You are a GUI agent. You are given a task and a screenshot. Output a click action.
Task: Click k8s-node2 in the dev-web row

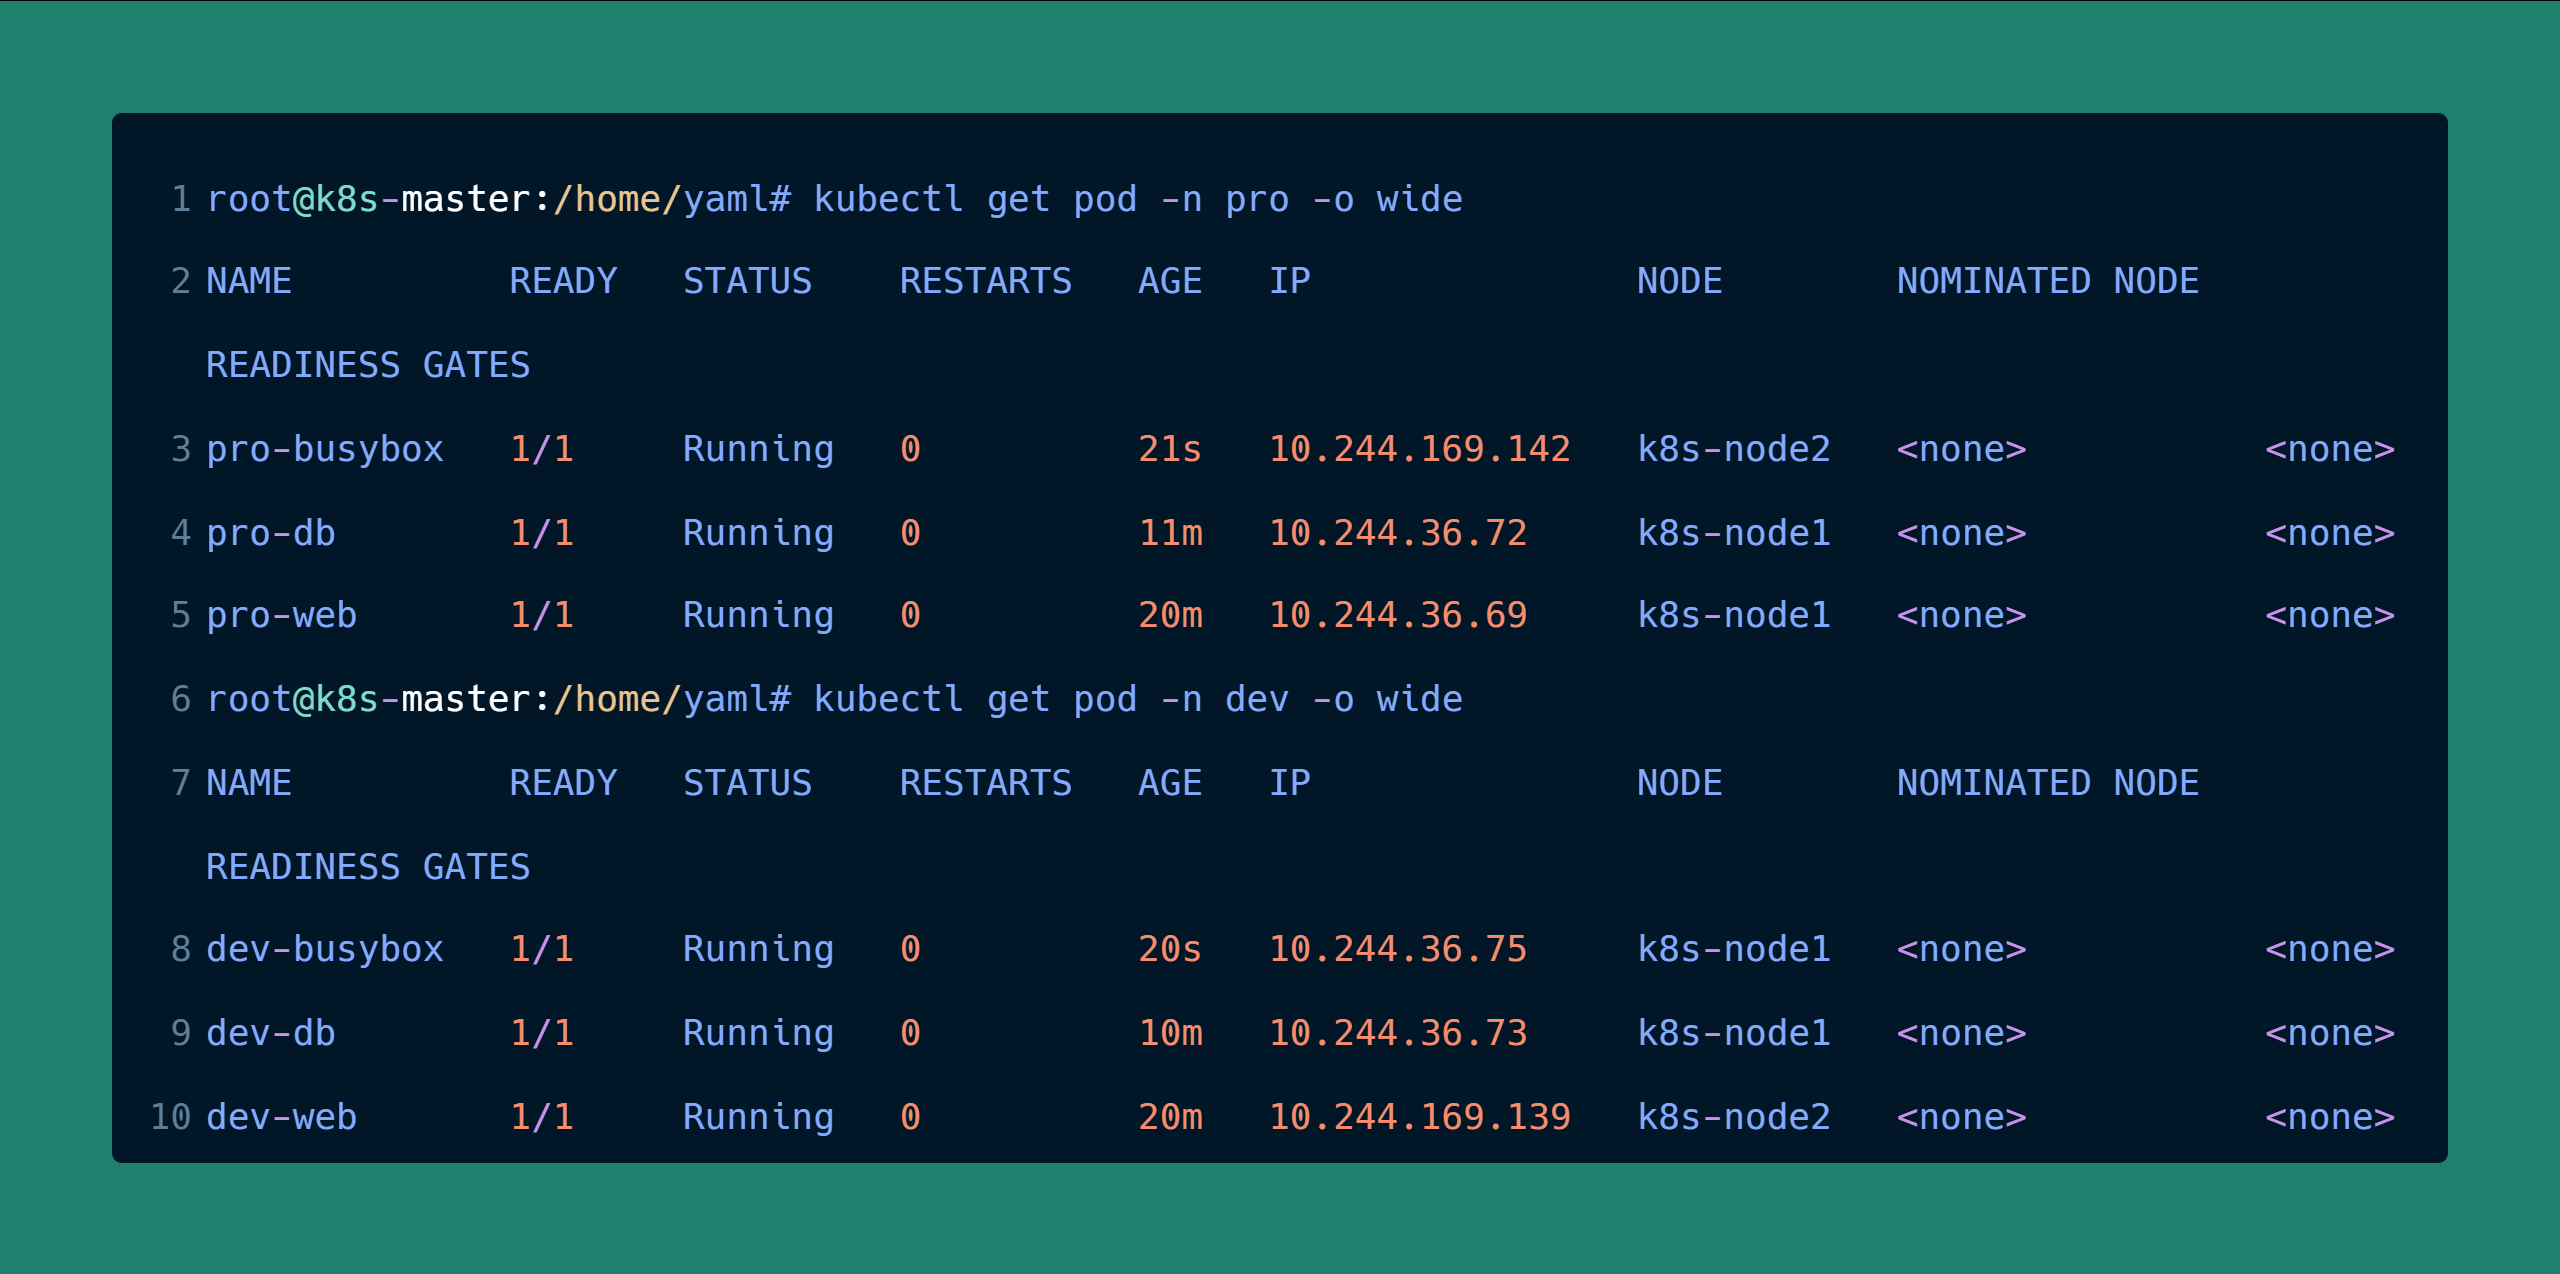click(1734, 1117)
